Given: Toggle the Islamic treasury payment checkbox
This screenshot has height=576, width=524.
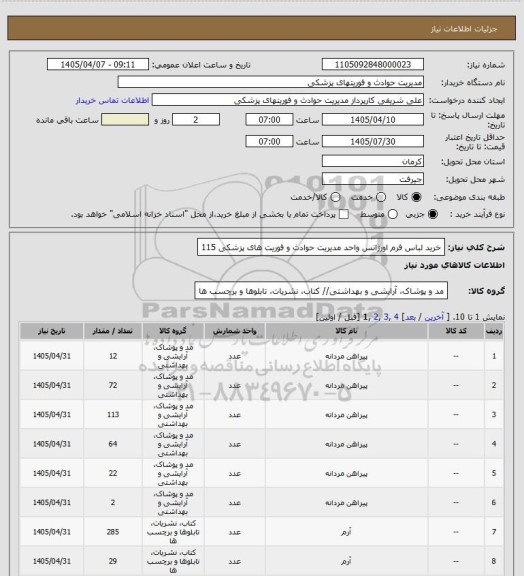Looking at the screenshot, I should pyautogui.click(x=344, y=214).
